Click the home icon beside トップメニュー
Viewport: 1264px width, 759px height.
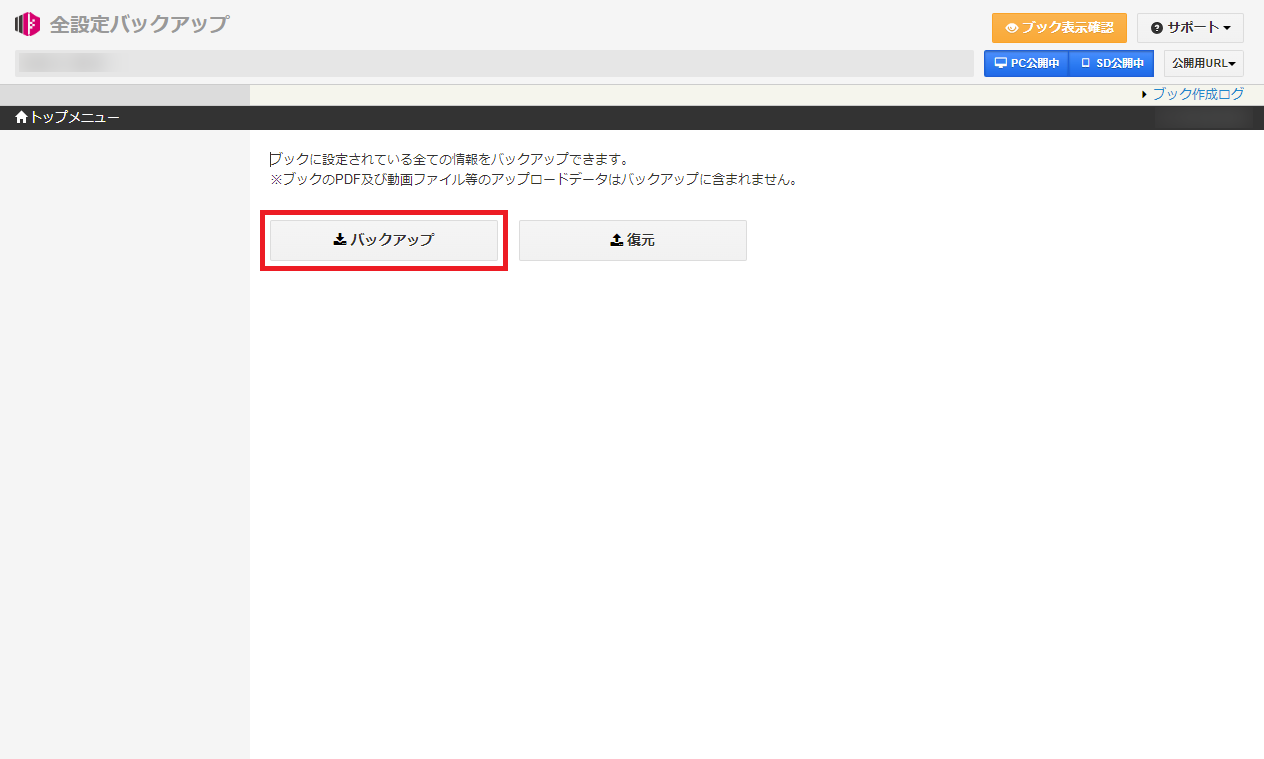[x=20, y=117]
